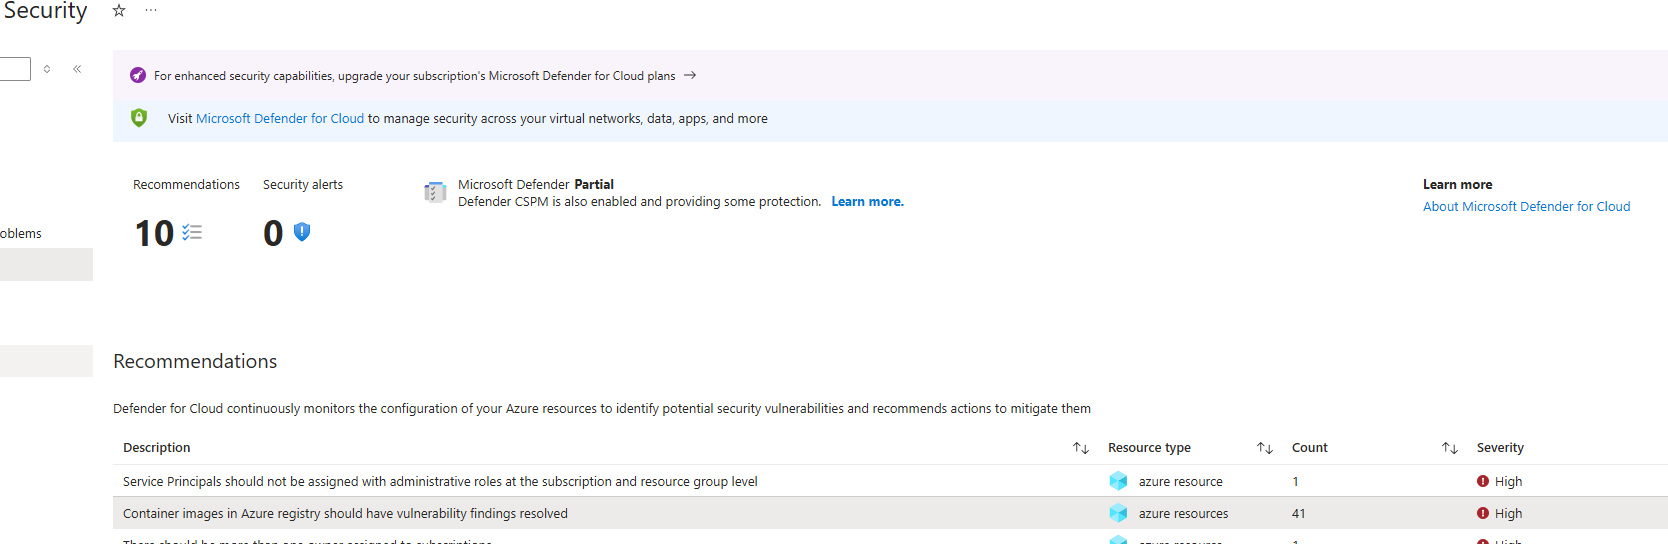Sort recommendations by Description column arrows

(x=1080, y=448)
